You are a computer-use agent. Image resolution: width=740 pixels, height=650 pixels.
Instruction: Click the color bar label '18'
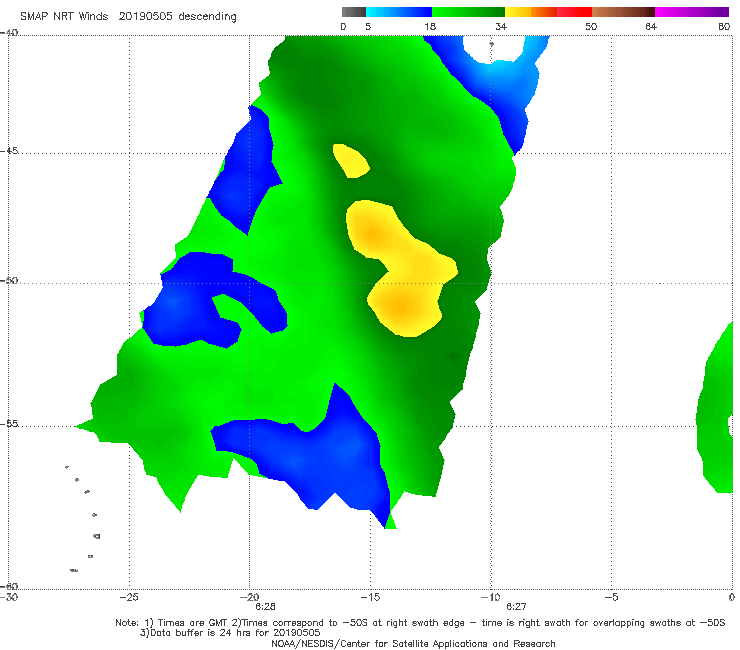[430, 26]
